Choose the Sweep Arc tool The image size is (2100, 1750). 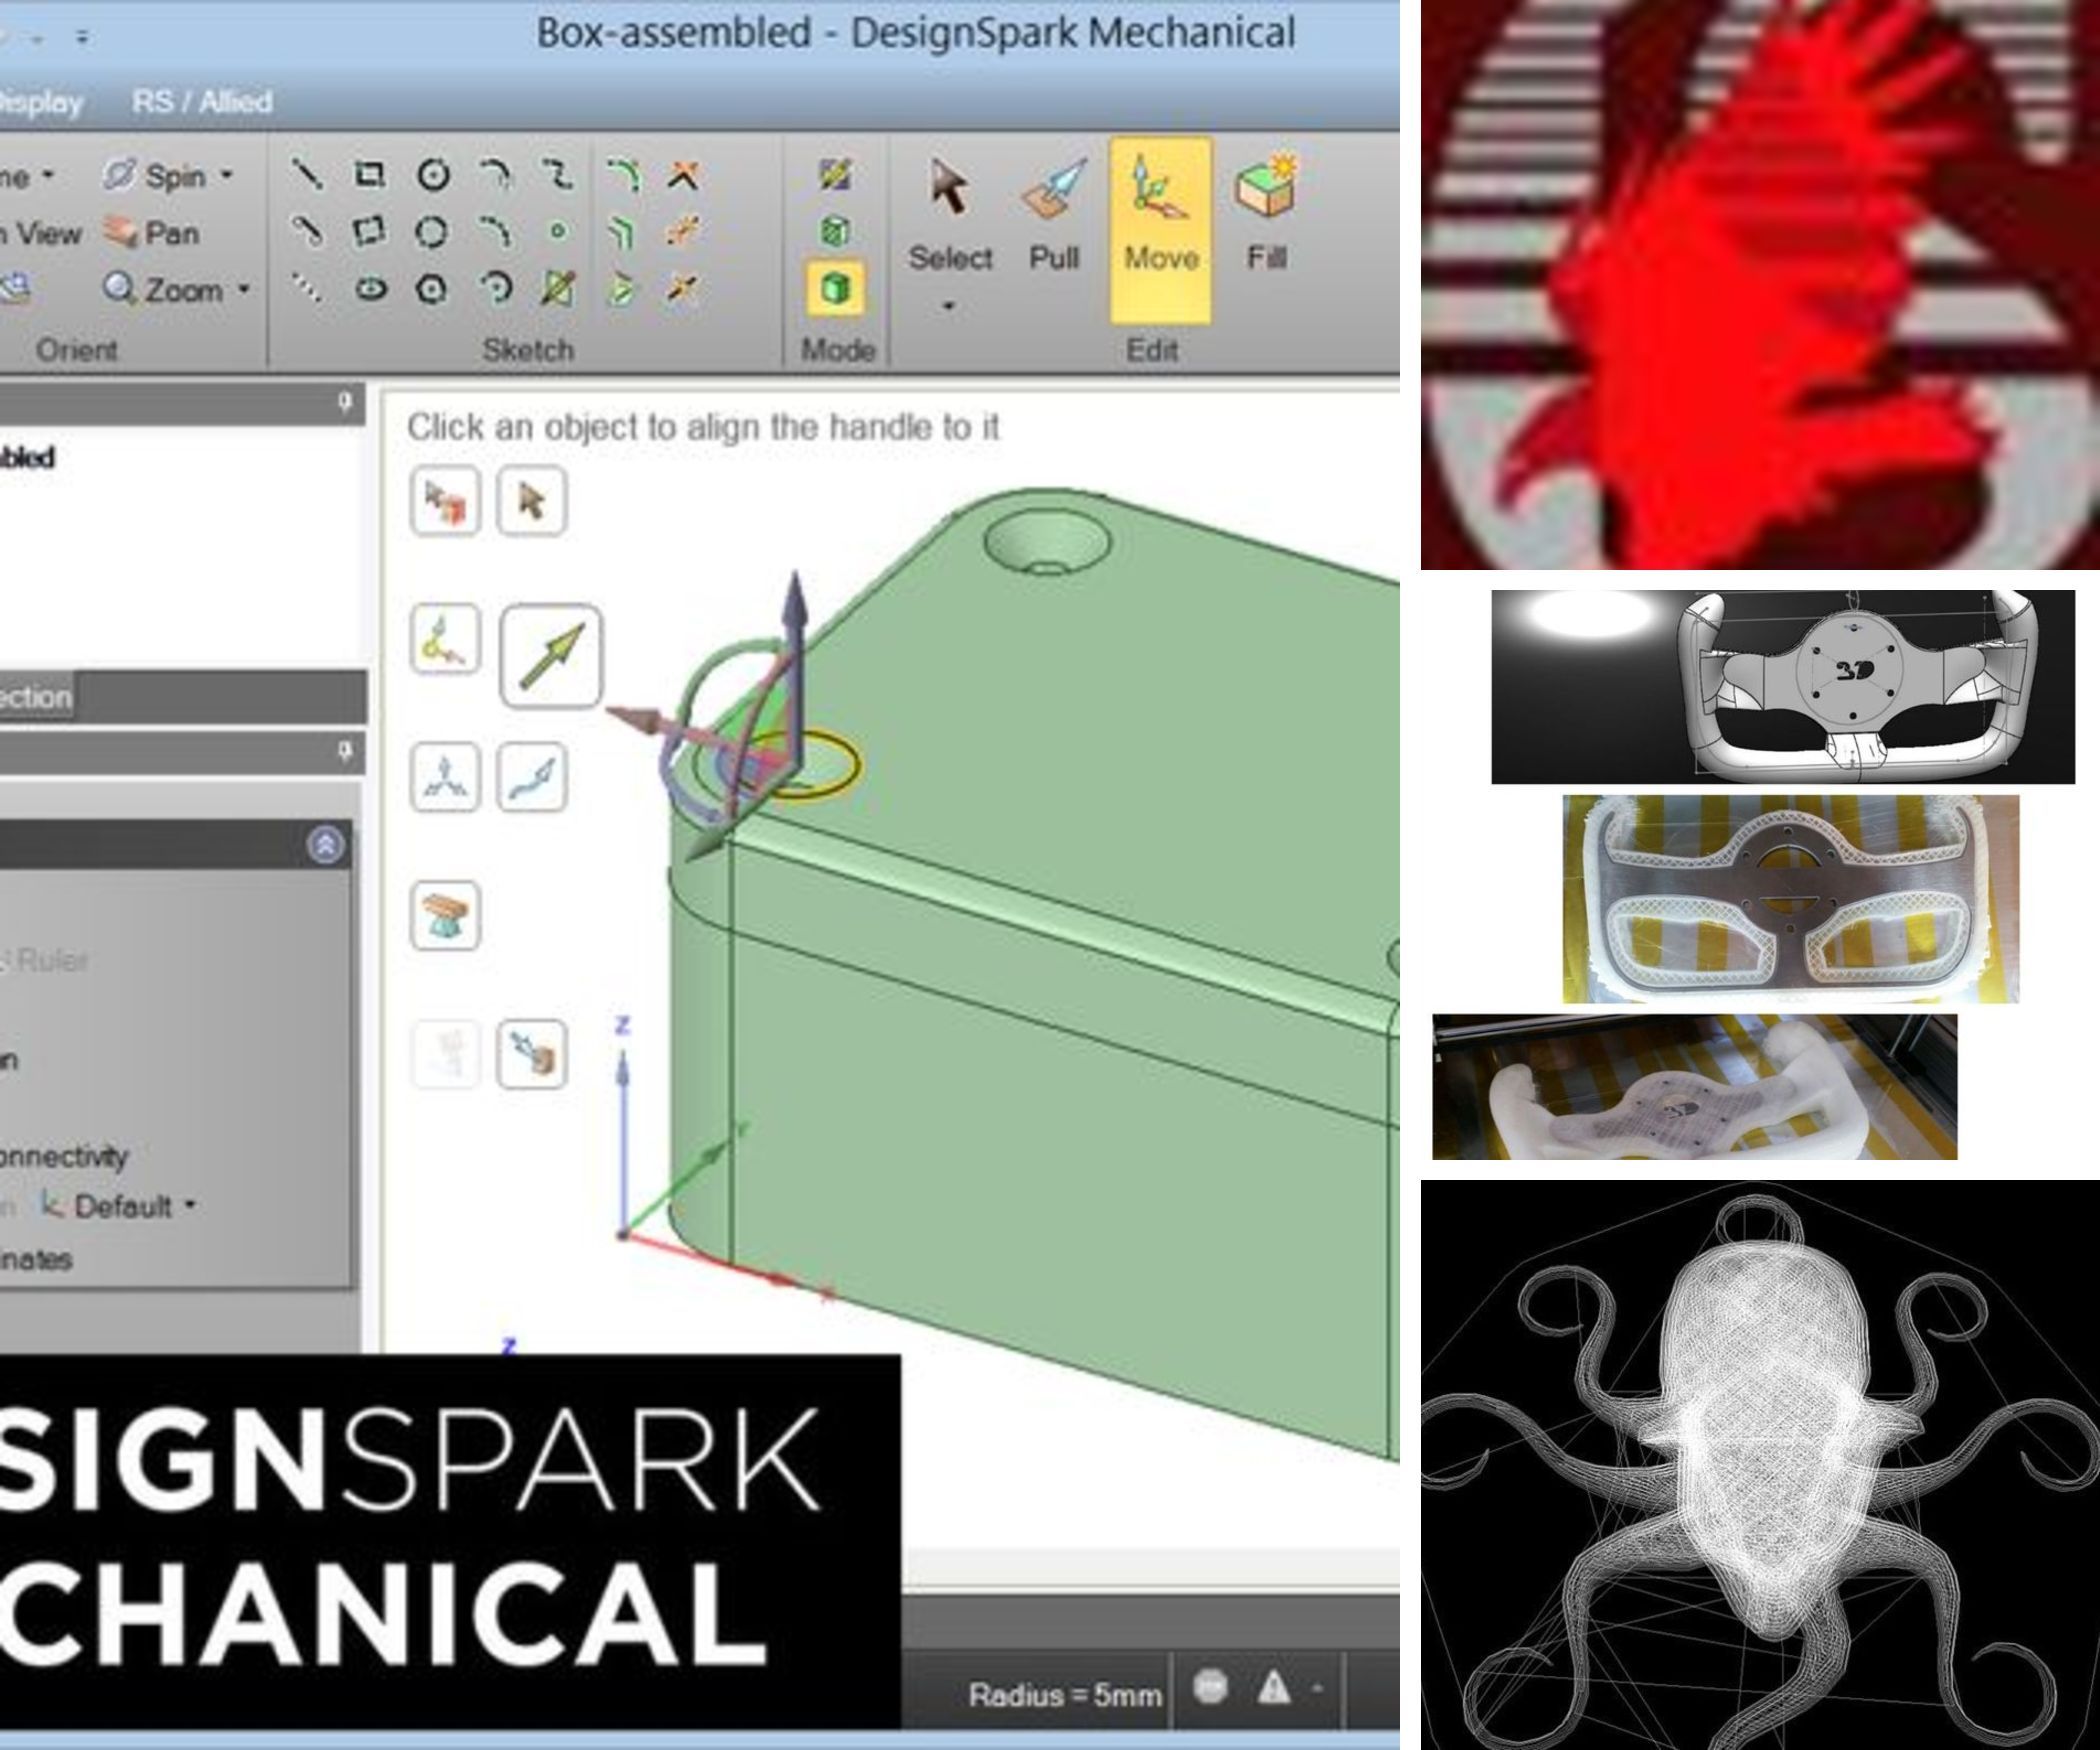496,290
